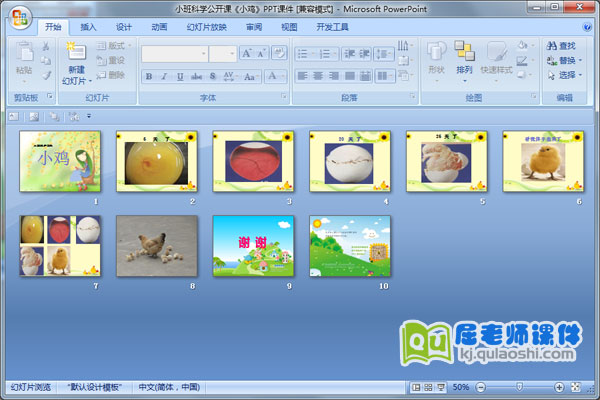Toggle Underline formatting

pos(180,77)
